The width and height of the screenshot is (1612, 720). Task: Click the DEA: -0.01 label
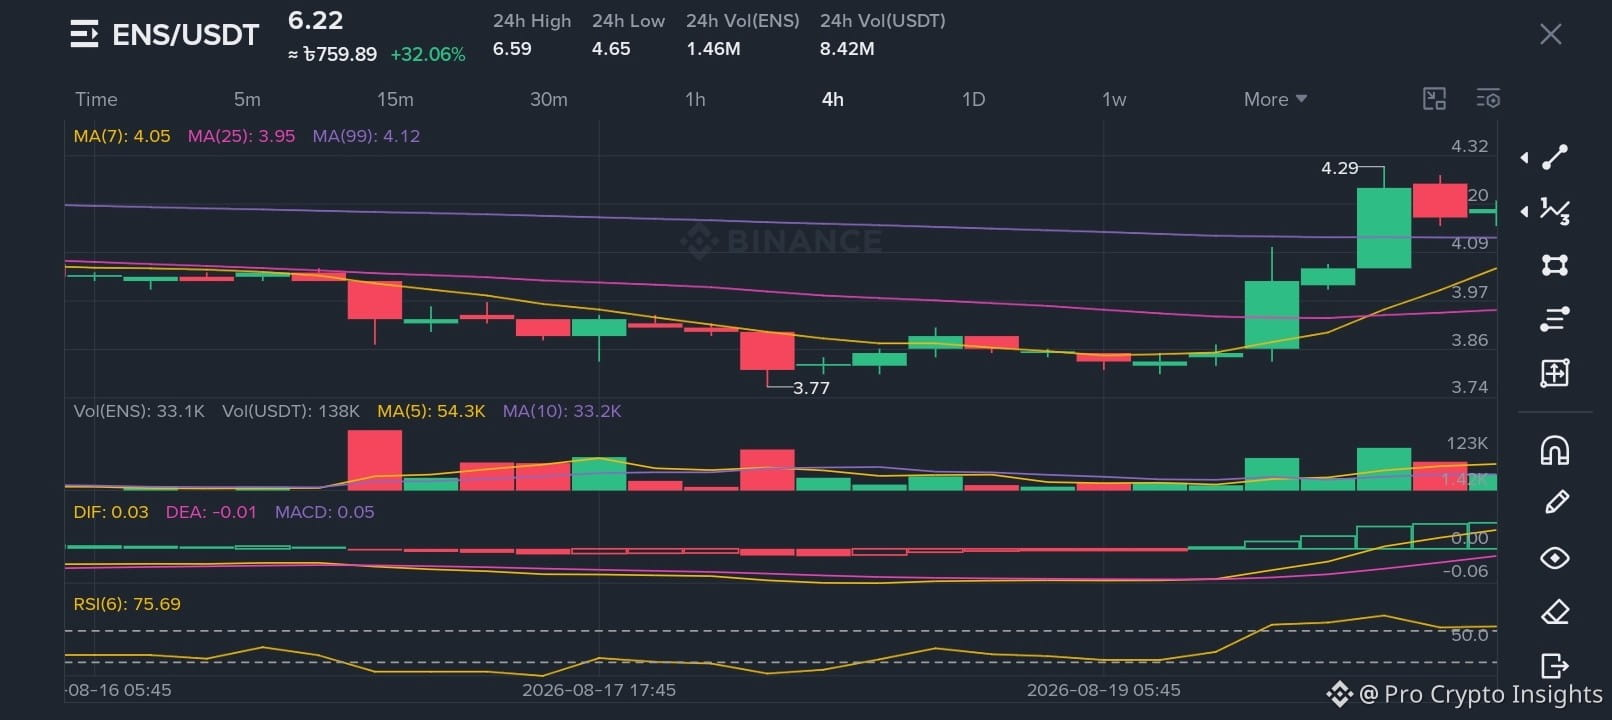tap(211, 512)
